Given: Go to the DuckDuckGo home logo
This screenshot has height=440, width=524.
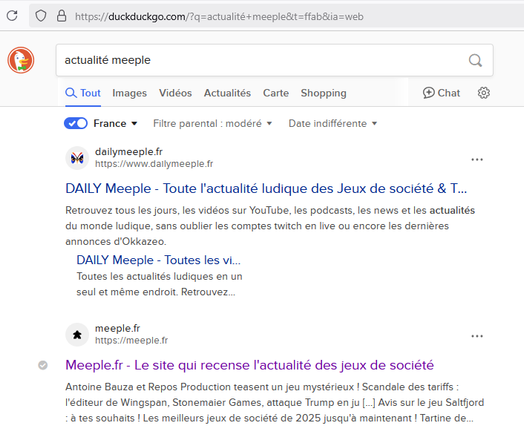Looking at the screenshot, I should (x=21, y=60).
